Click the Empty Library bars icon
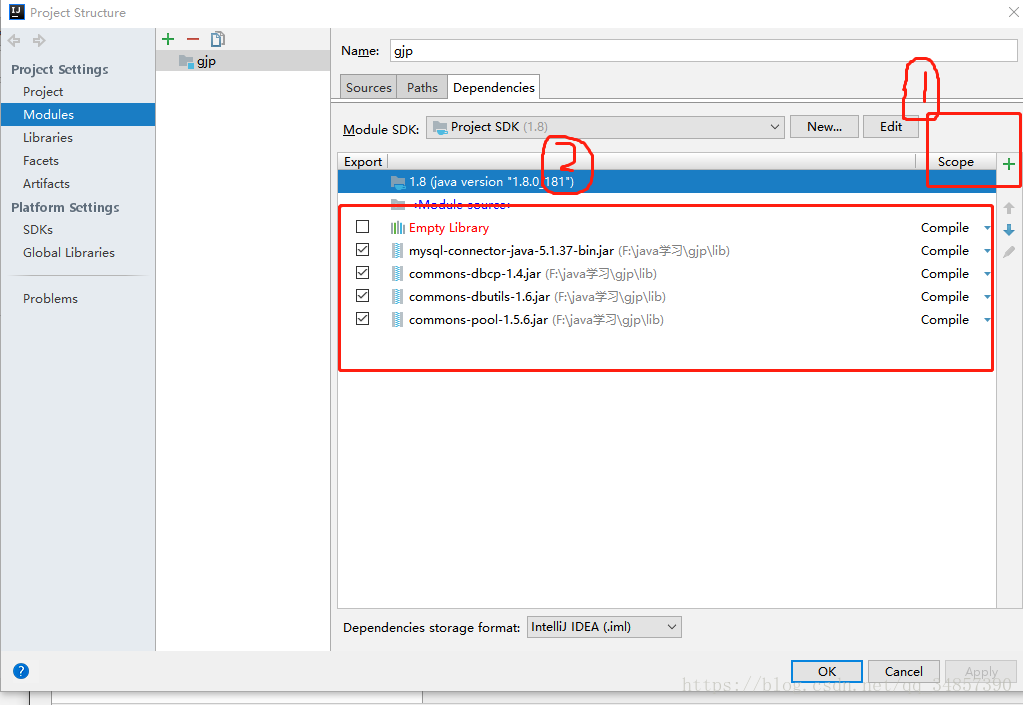 pos(397,228)
